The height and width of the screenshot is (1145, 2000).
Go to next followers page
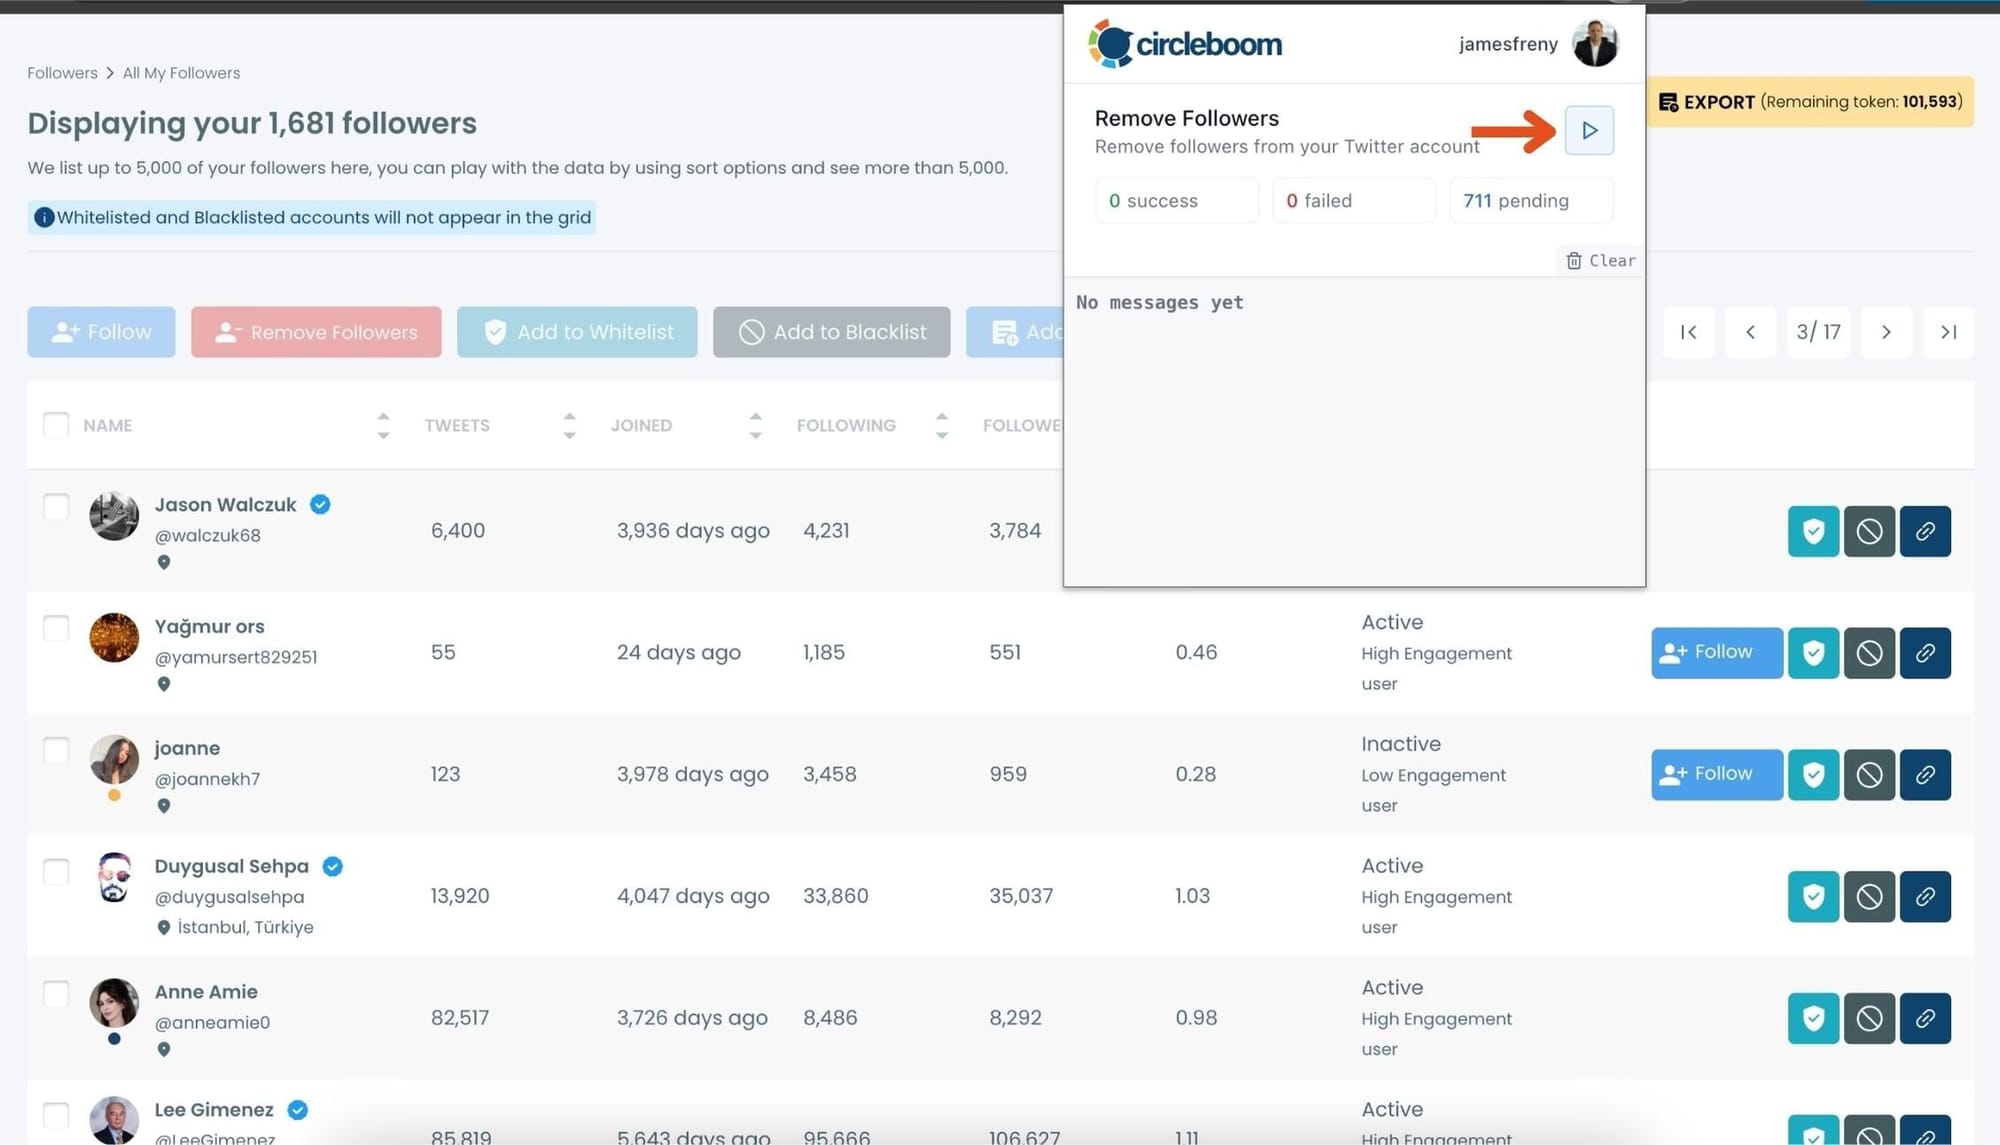[1886, 332]
